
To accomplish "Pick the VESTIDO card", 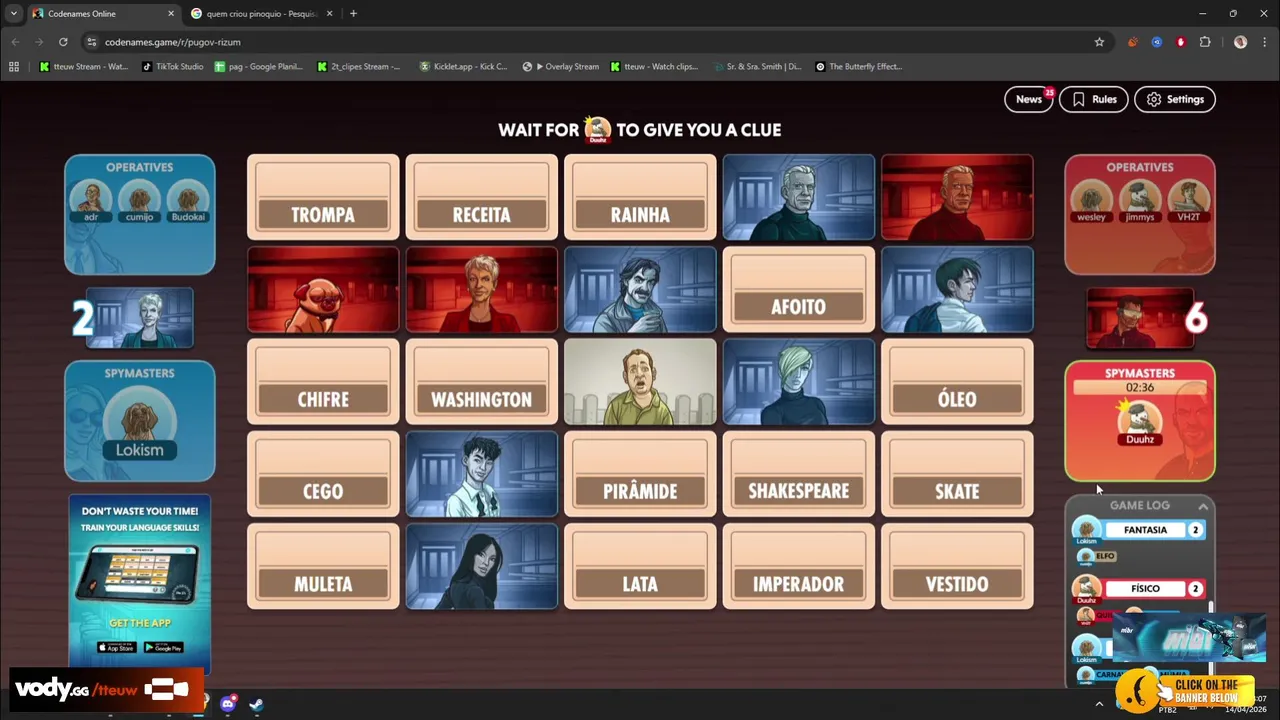I will pyautogui.click(x=957, y=566).
